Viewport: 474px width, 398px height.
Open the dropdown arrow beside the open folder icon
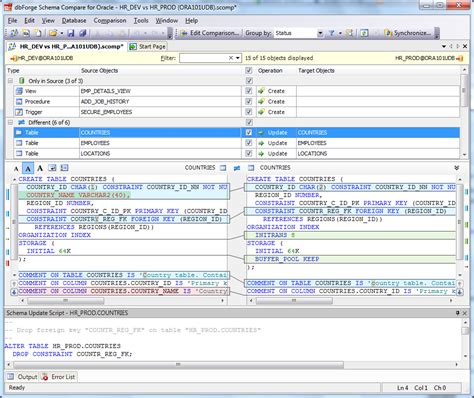[x=62, y=33]
